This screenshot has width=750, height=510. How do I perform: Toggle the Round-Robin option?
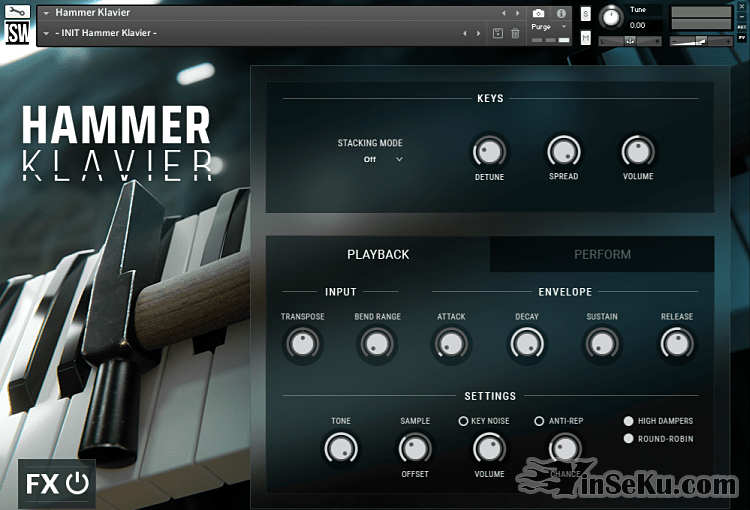click(628, 439)
